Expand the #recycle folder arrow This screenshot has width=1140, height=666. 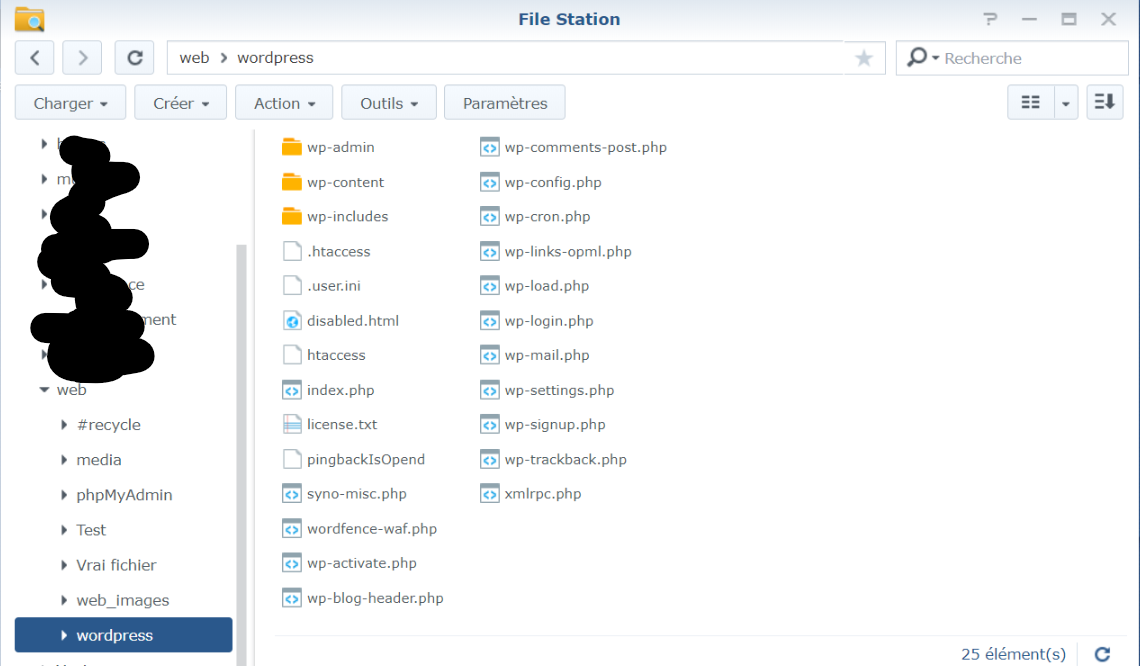64,425
